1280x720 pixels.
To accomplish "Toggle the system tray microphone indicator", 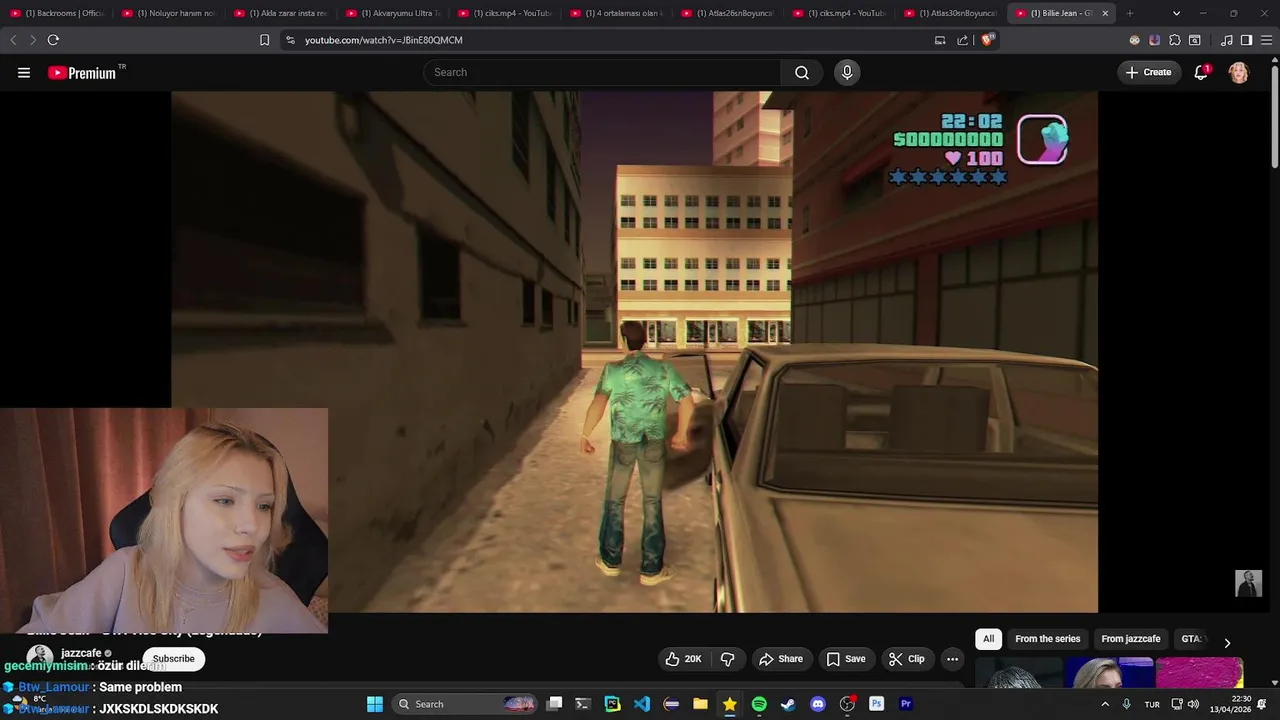I will pos(1126,704).
